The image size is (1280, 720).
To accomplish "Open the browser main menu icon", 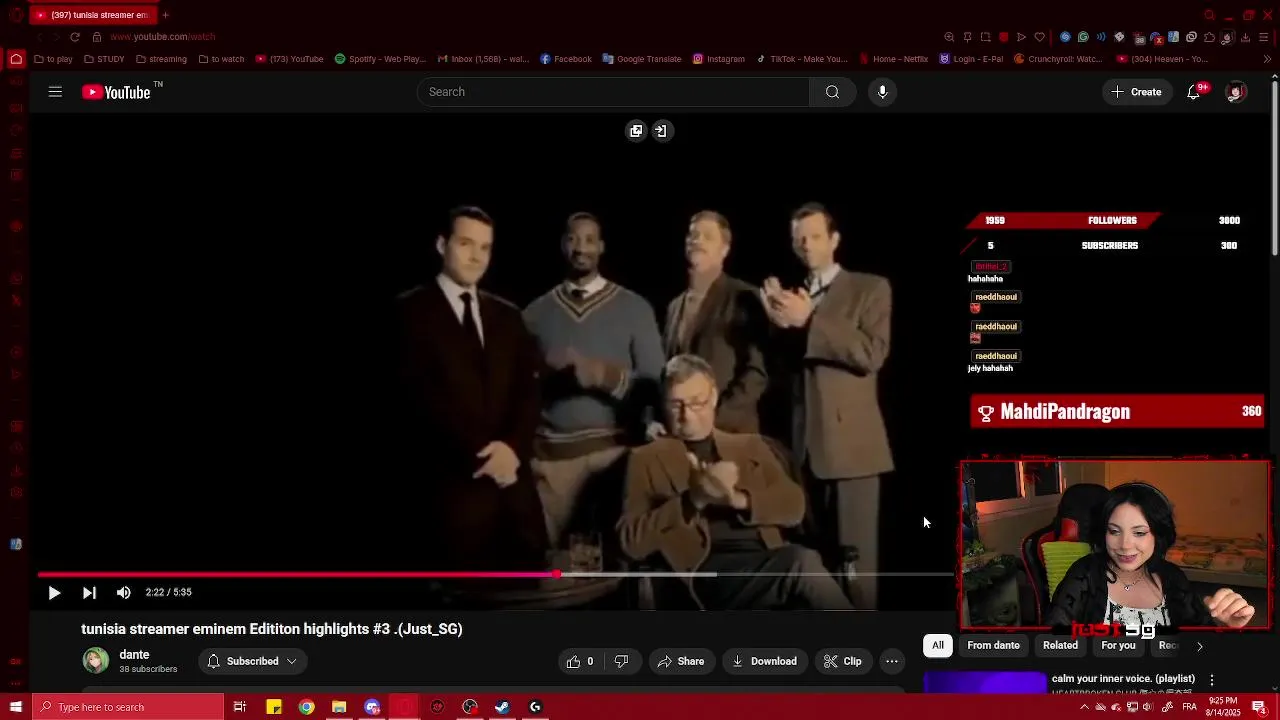I will [1264, 37].
